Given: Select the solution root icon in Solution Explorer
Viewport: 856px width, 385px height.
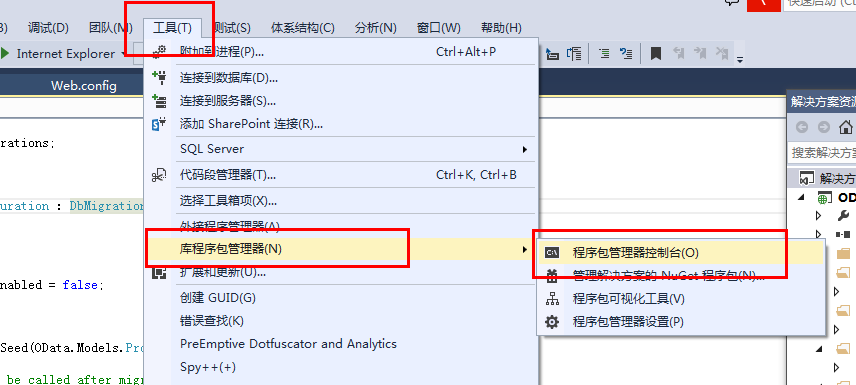Looking at the screenshot, I should coord(806,178).
